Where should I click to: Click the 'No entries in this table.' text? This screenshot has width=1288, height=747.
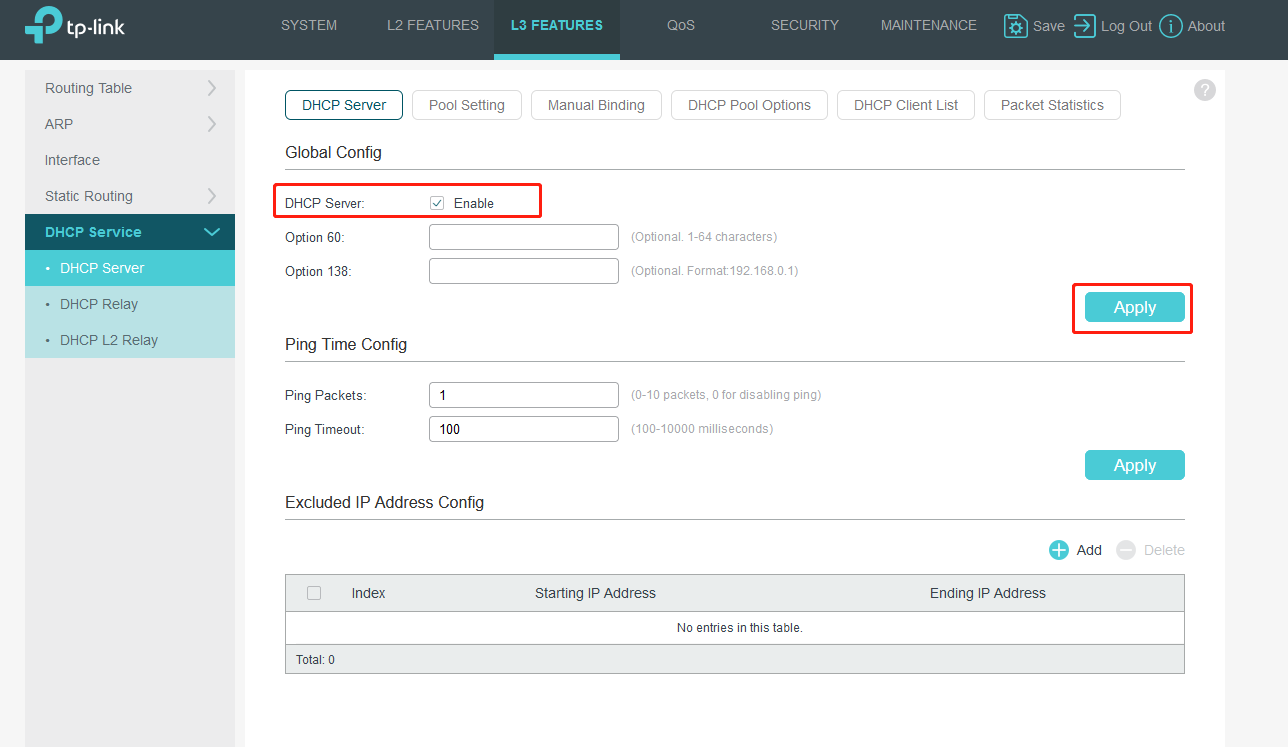(740, 628)
